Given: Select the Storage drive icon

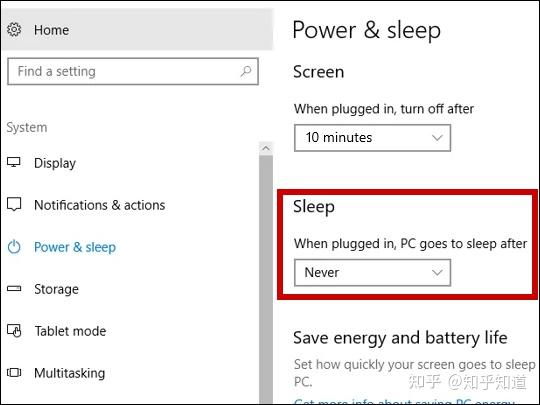Looking at the screenshot, I should [14, 288].
